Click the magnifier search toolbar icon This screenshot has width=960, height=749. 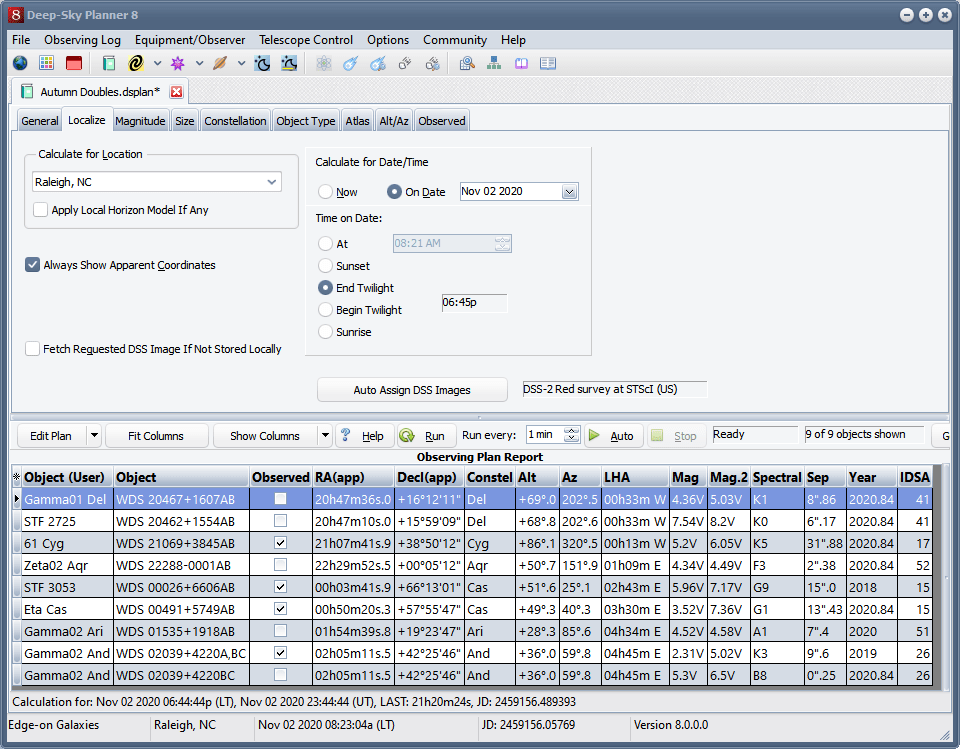467,63
